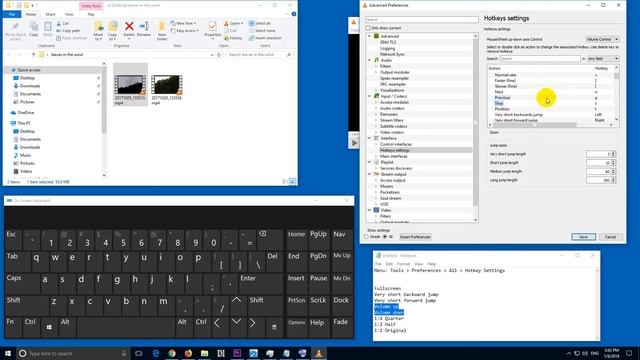This screenshot has height=360, width=640.
Task: Click File Explorer Help question mark icon
Action: pos(293,14)
